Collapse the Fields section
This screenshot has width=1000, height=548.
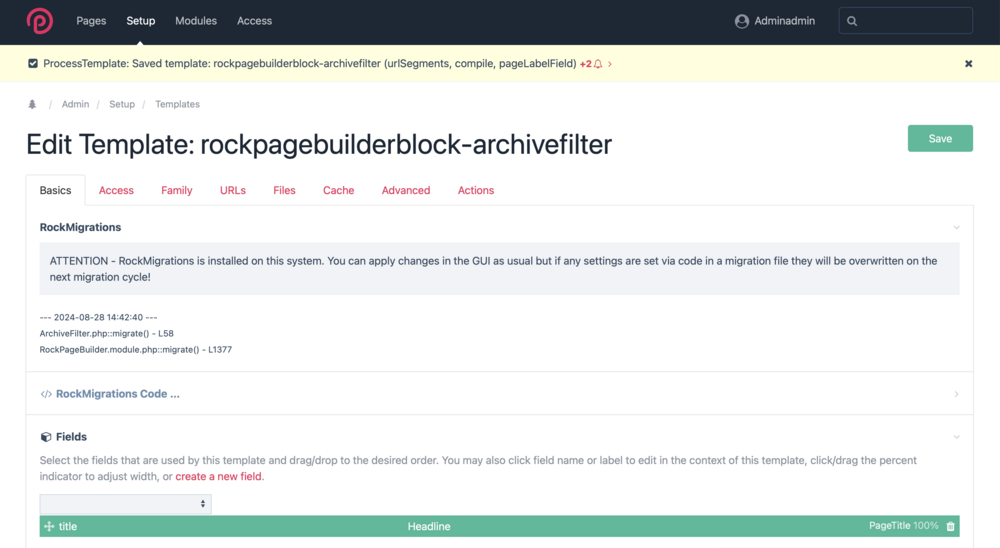click(956, 437)
